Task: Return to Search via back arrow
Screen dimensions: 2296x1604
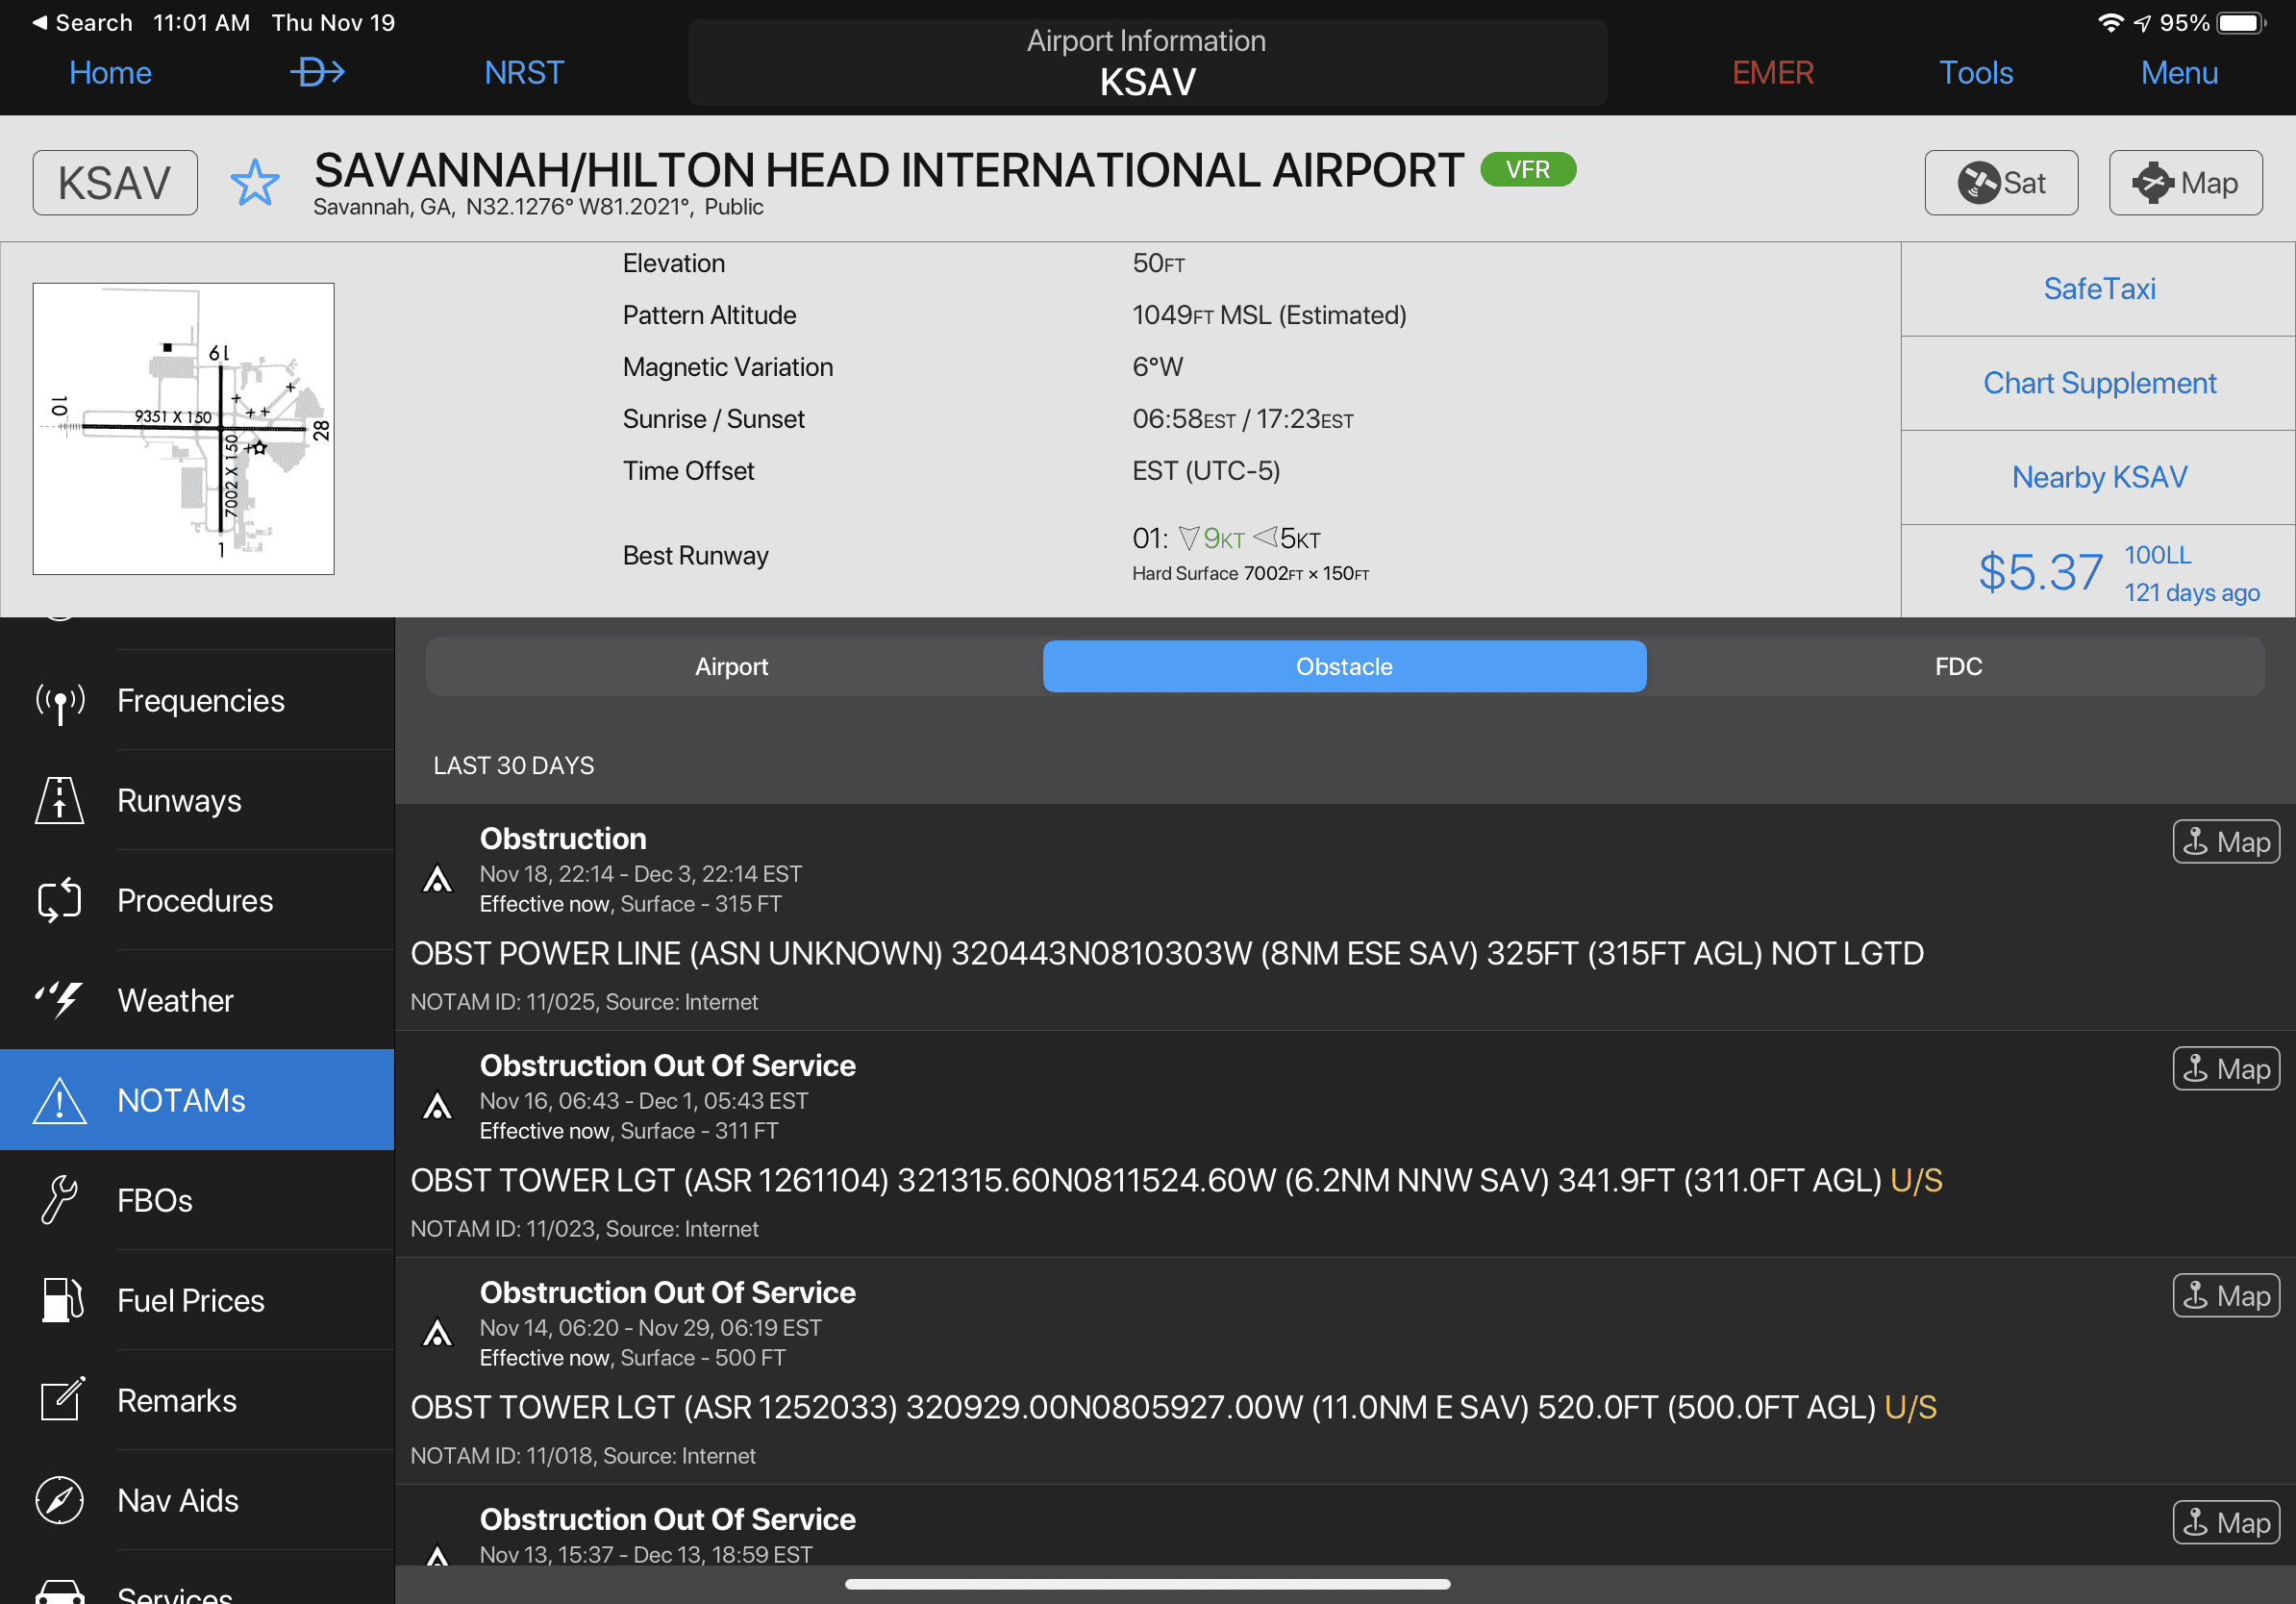Action: (82, 22)
